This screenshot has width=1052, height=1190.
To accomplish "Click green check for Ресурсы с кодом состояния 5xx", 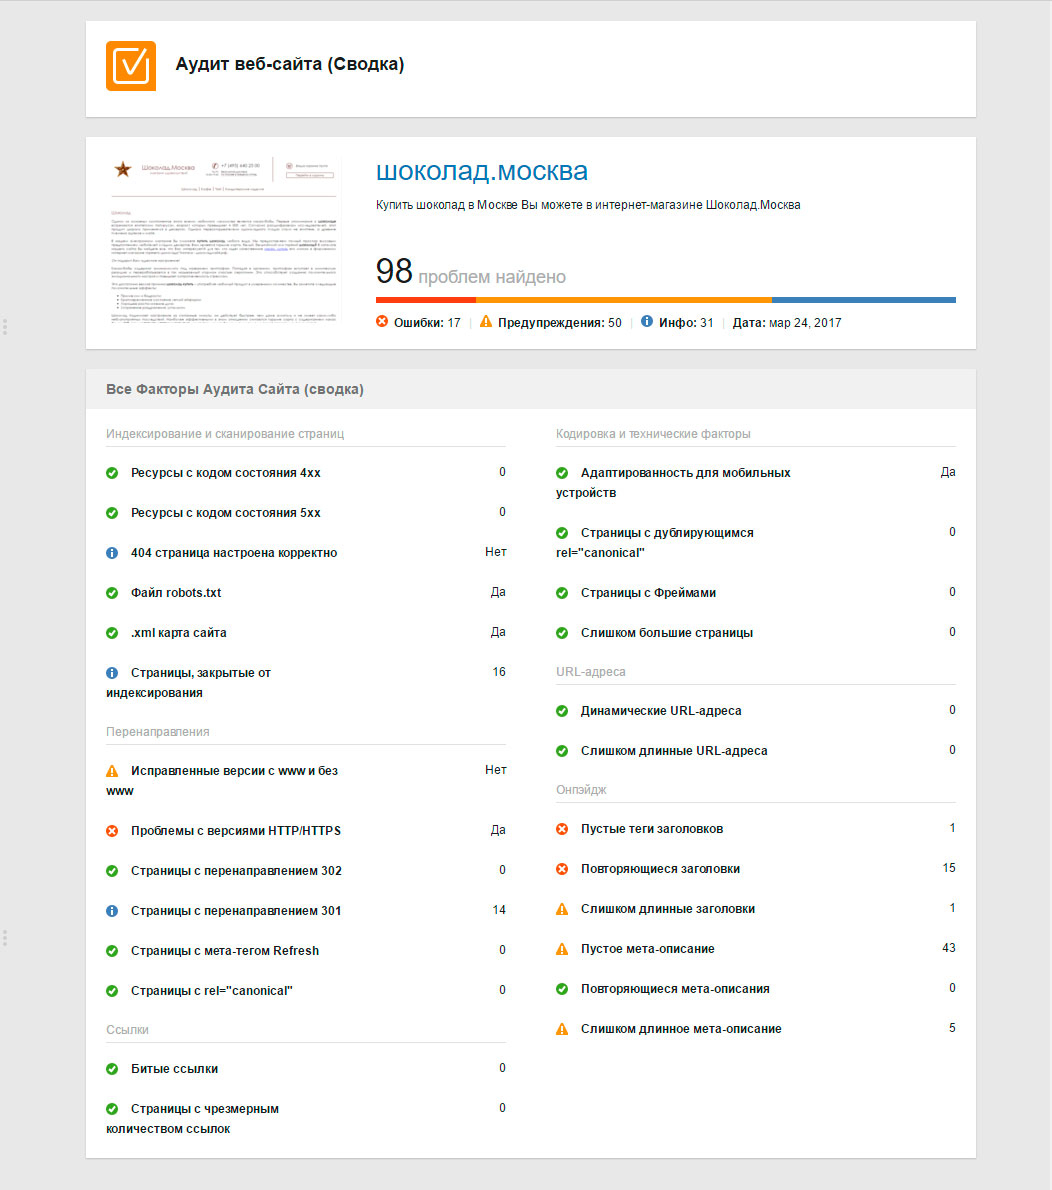I will pyautogui.click(x=112, y=513).
